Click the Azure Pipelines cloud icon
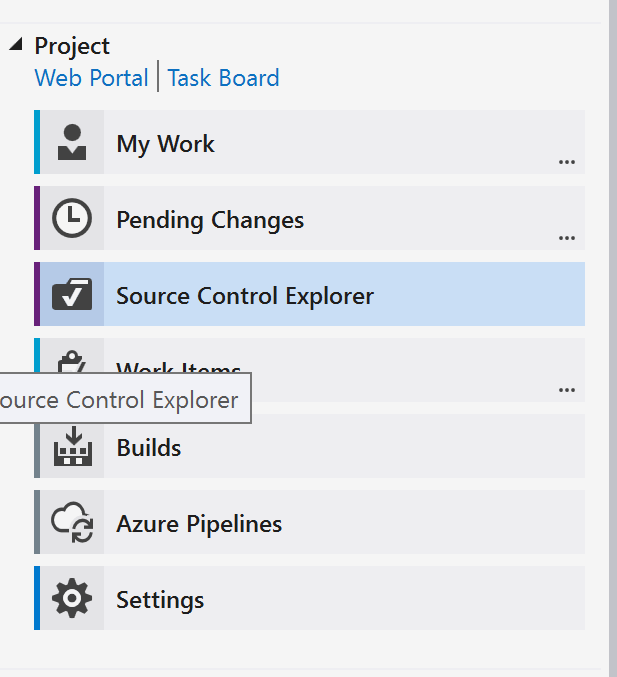Viewport: 617px width, 677px height. 71,523
